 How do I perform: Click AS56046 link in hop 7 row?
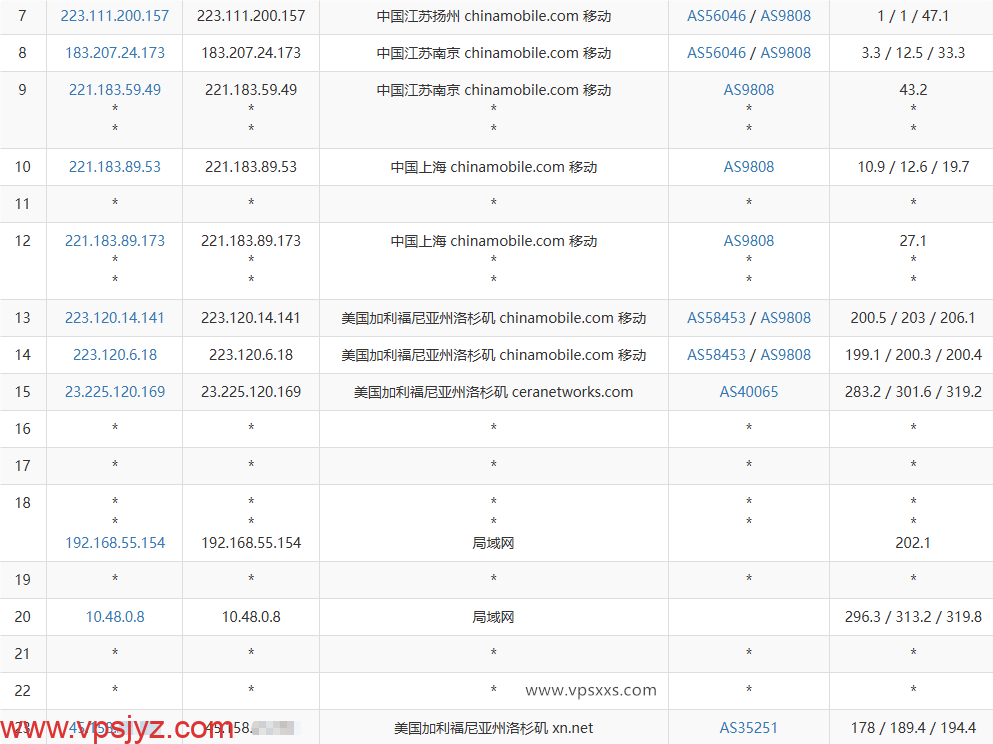pyautogui.click(x=716, y=16)
